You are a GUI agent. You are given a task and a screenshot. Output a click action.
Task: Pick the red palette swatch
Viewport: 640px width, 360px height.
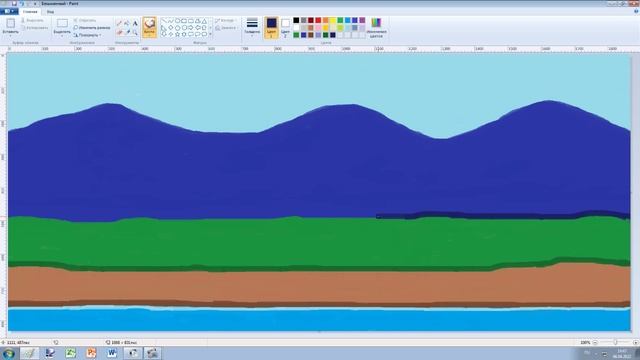coord(318,20)
